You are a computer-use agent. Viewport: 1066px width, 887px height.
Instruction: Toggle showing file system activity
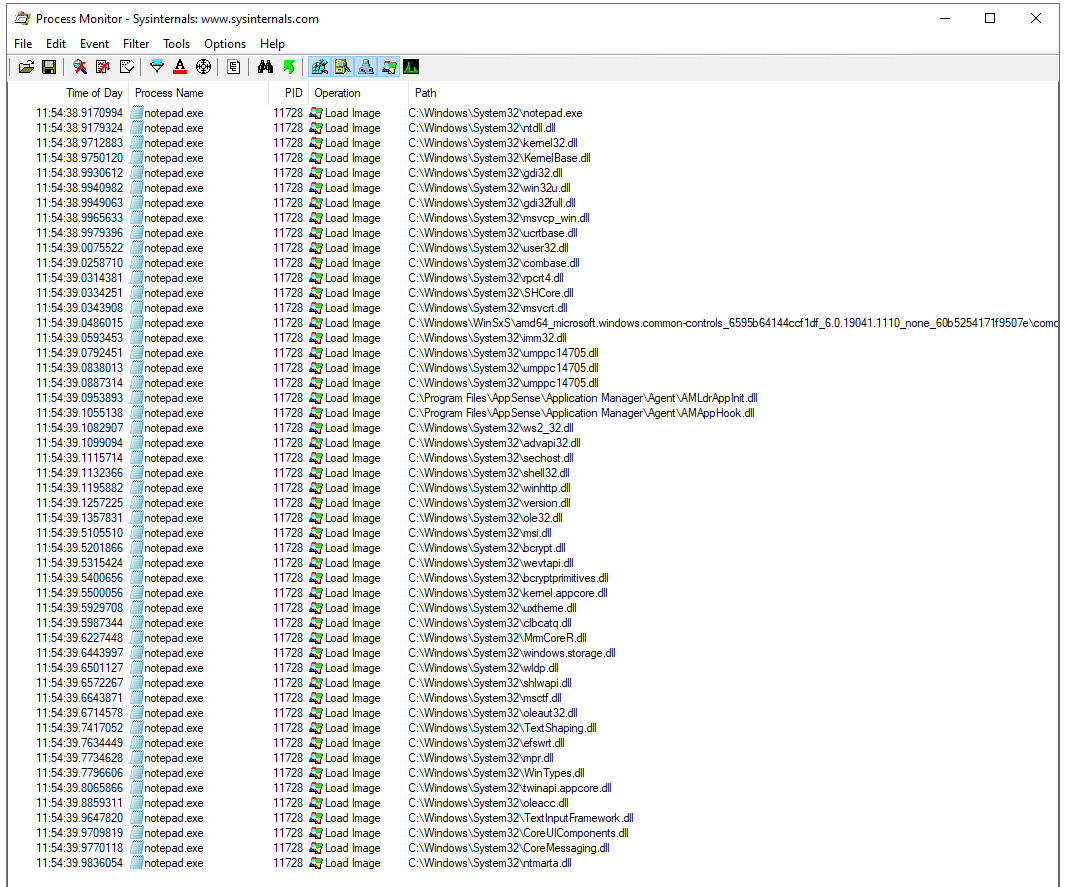pos(342,66)
